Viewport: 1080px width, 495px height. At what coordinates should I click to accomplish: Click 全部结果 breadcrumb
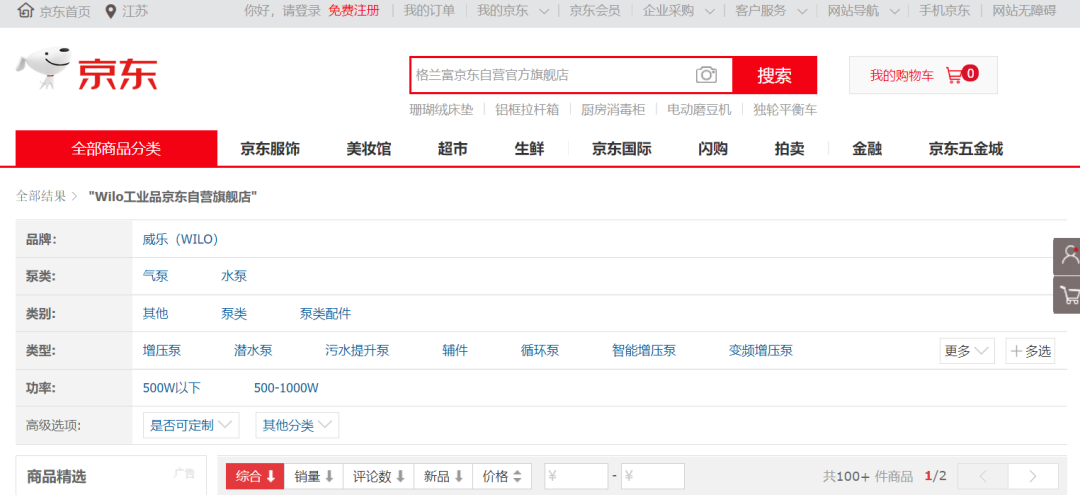[41, 197]
